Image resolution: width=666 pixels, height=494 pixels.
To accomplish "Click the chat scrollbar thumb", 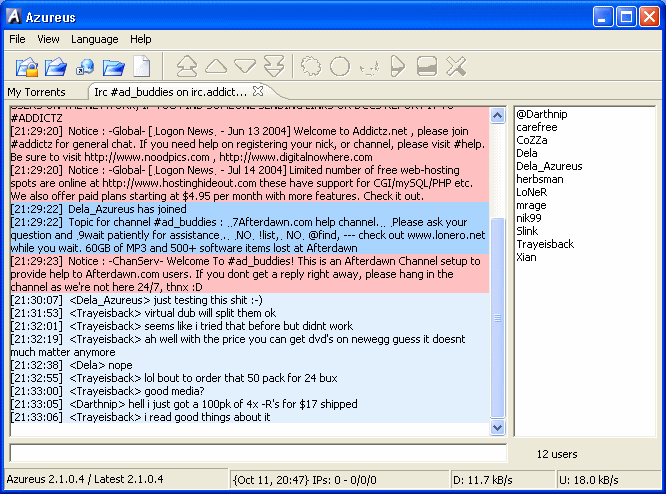I will pyautogui.click(x=497, y=317).
